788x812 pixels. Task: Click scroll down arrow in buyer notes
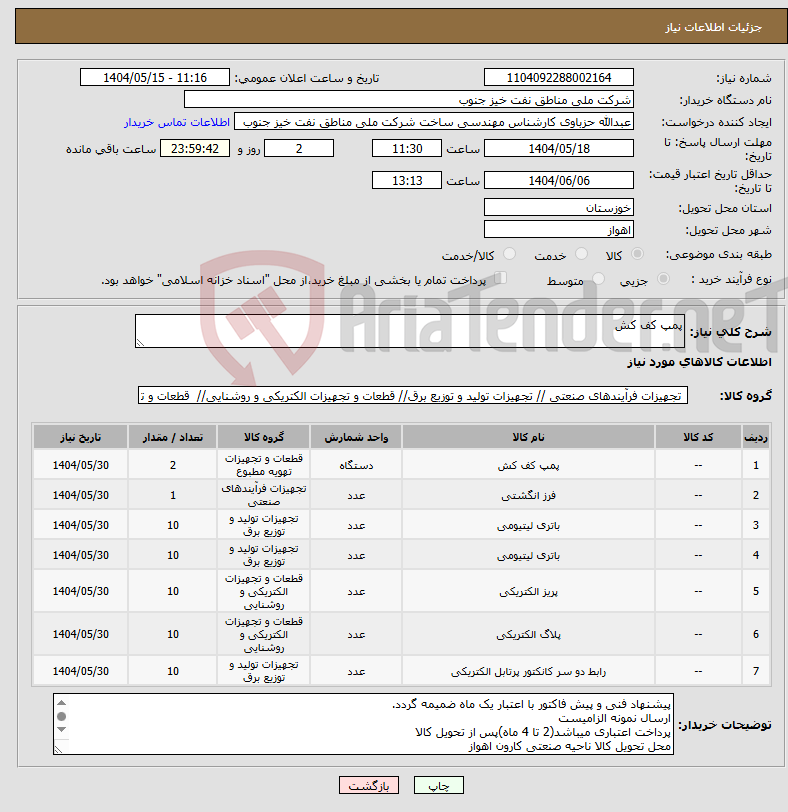coord(62,729)
